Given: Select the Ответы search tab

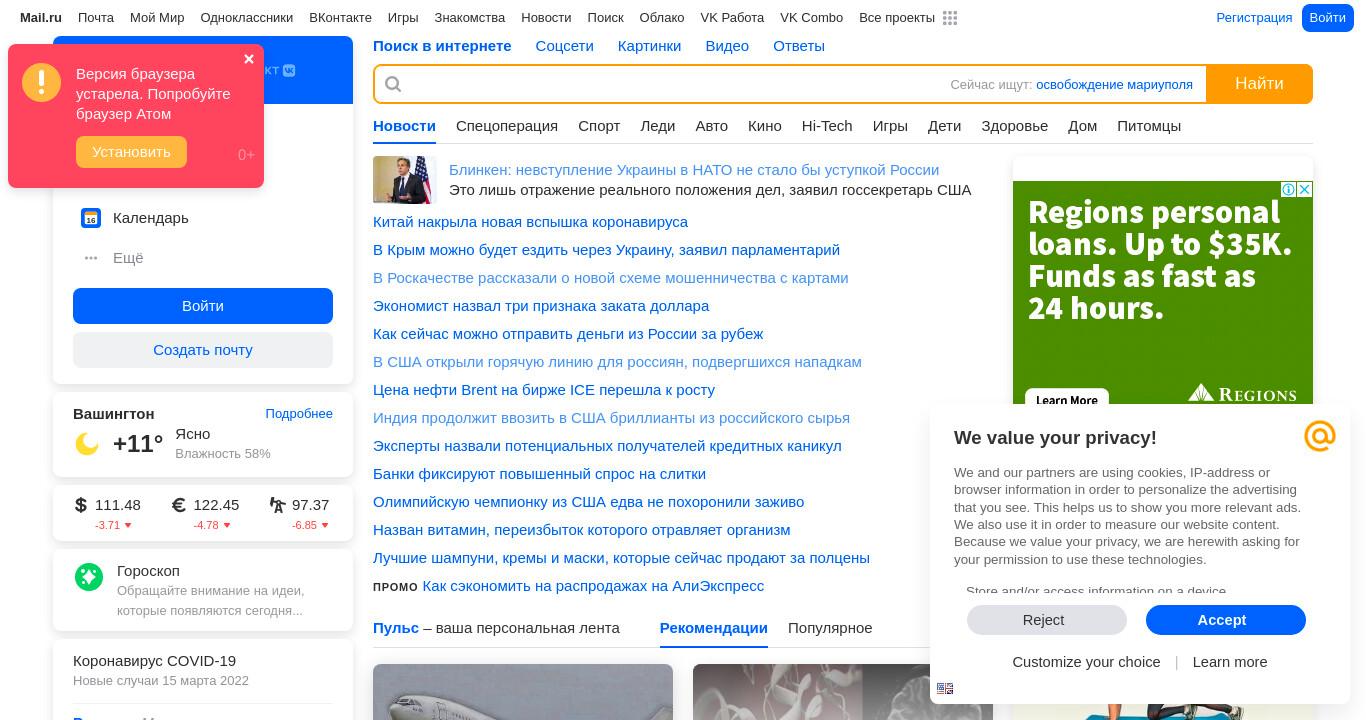Looking at the screenshot, I should [x=799, y=46].
